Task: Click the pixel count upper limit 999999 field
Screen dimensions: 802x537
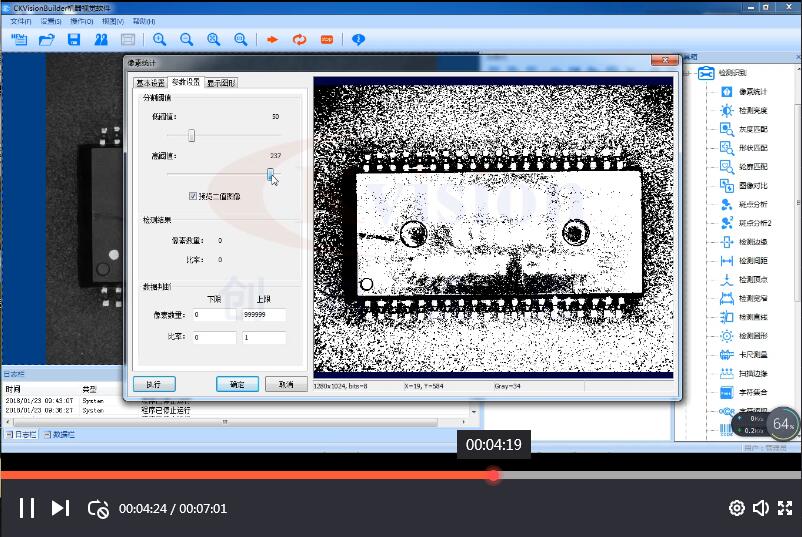Action: pos(264,315)
